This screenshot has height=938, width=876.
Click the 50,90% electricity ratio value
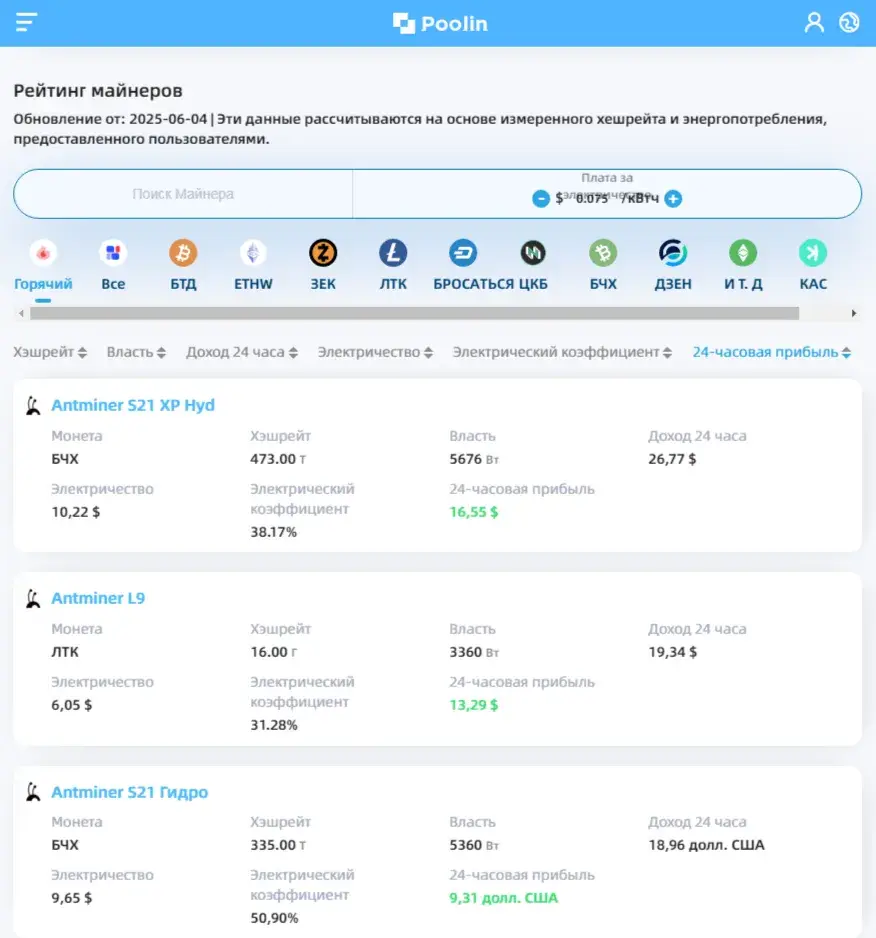[x=274, y=918]
